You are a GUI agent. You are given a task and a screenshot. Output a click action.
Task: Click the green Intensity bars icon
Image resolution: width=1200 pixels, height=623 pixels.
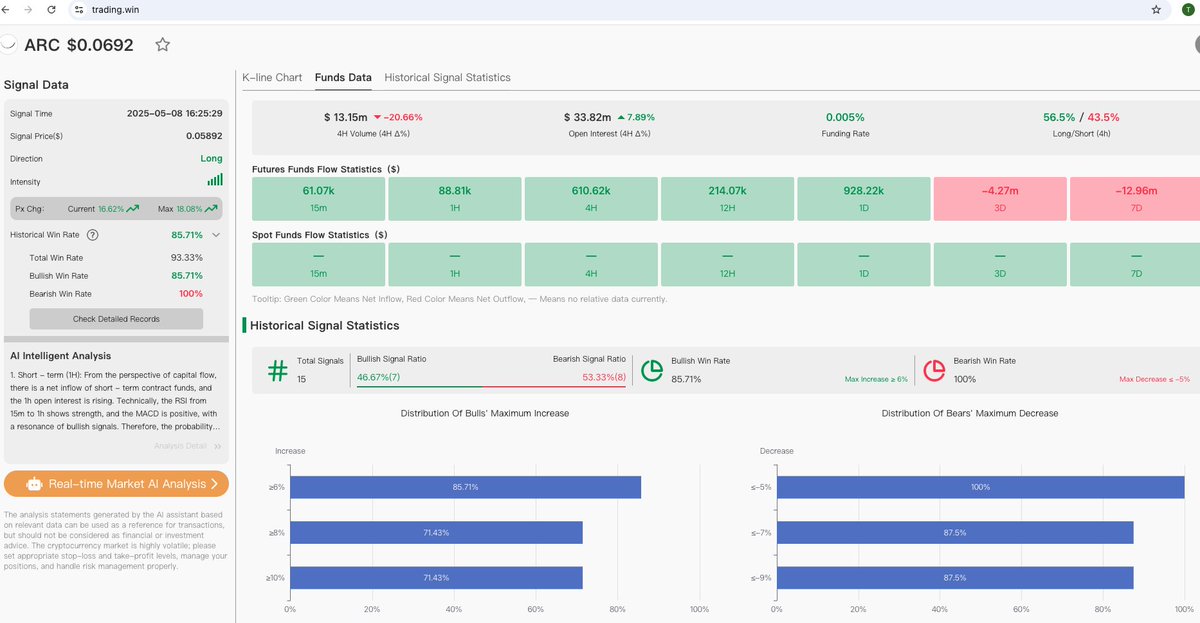click(x=215, y=181)
